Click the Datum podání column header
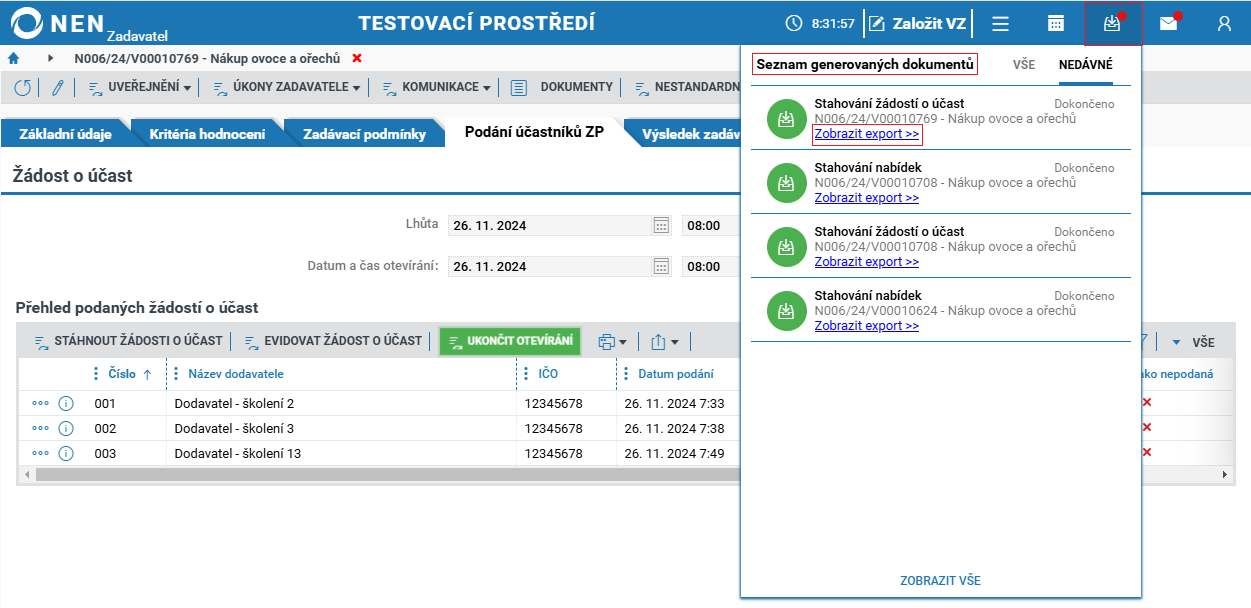The height and width of the screenshot is (608, 1251). (675, 374)
